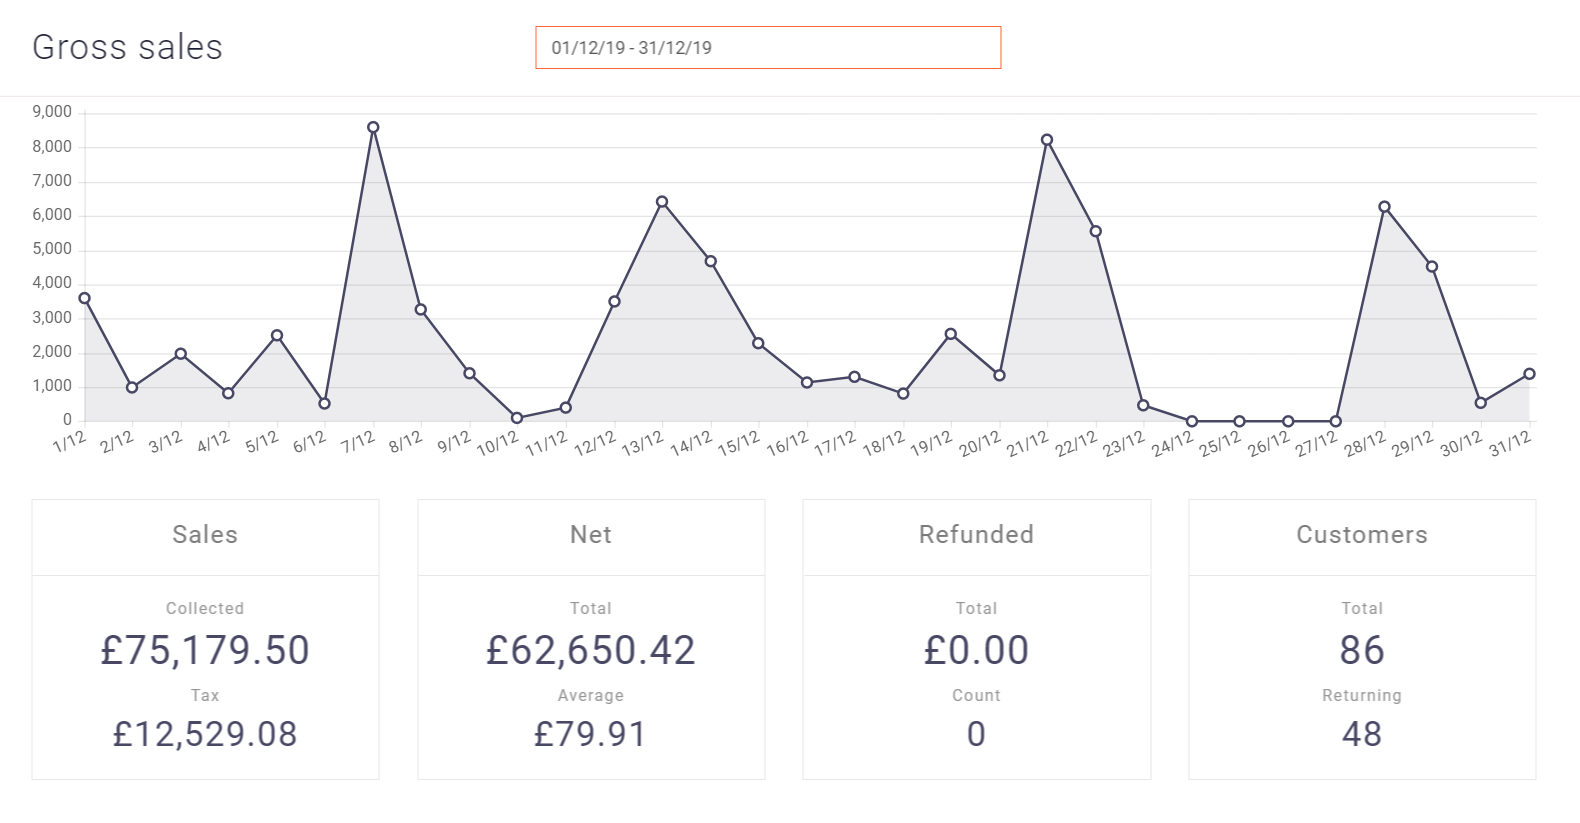Select the 25/12 zero-sales data point

coord(1240,421)
